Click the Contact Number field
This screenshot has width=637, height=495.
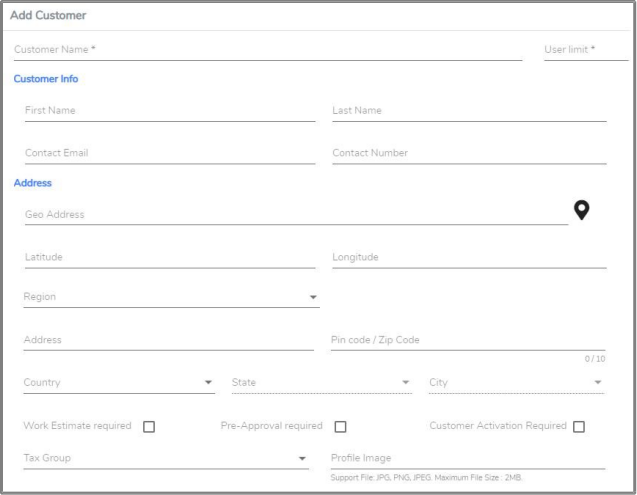[x=469, y=154]
